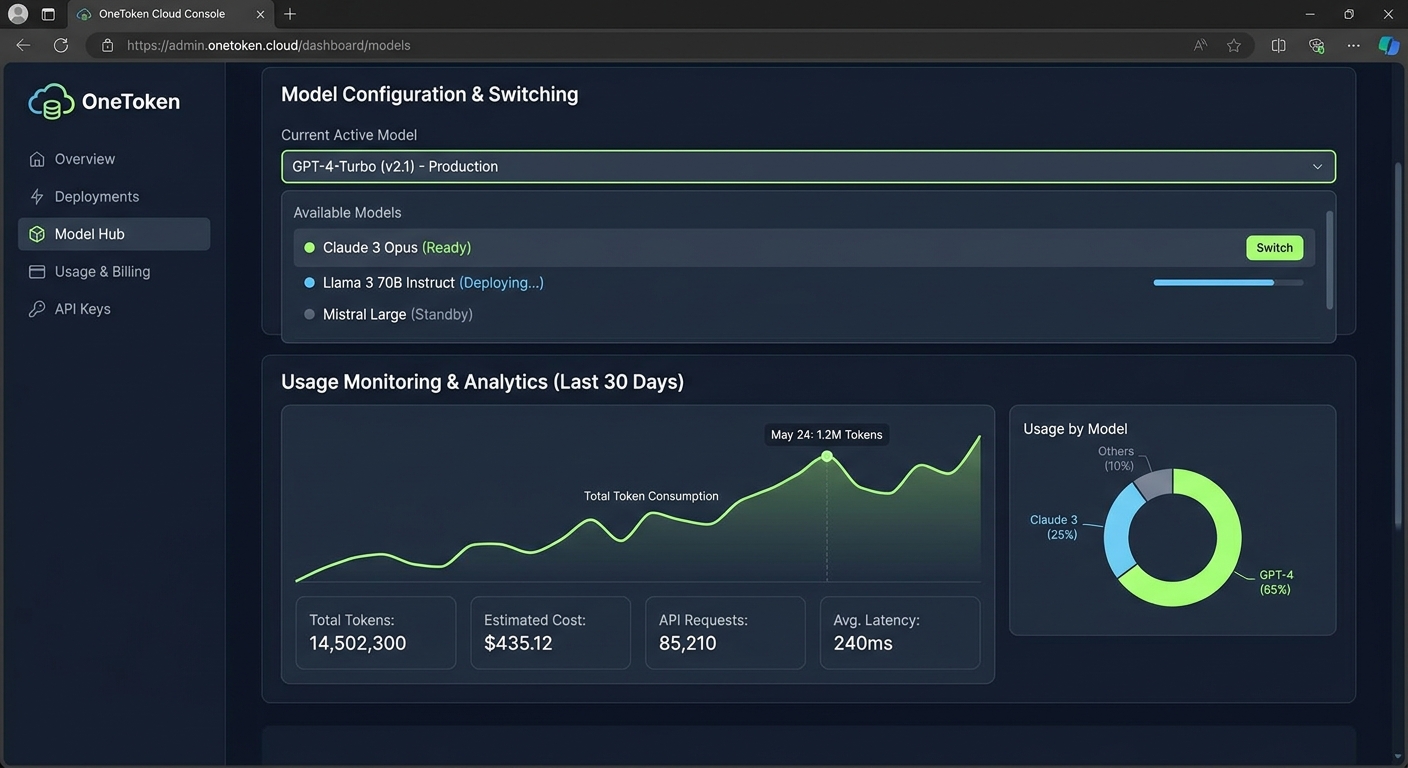The height and width of the screenshot is (768, 1408).
Task: Switch to Claude 3 Opus with Switch button
Action: tap(1274, 248)
